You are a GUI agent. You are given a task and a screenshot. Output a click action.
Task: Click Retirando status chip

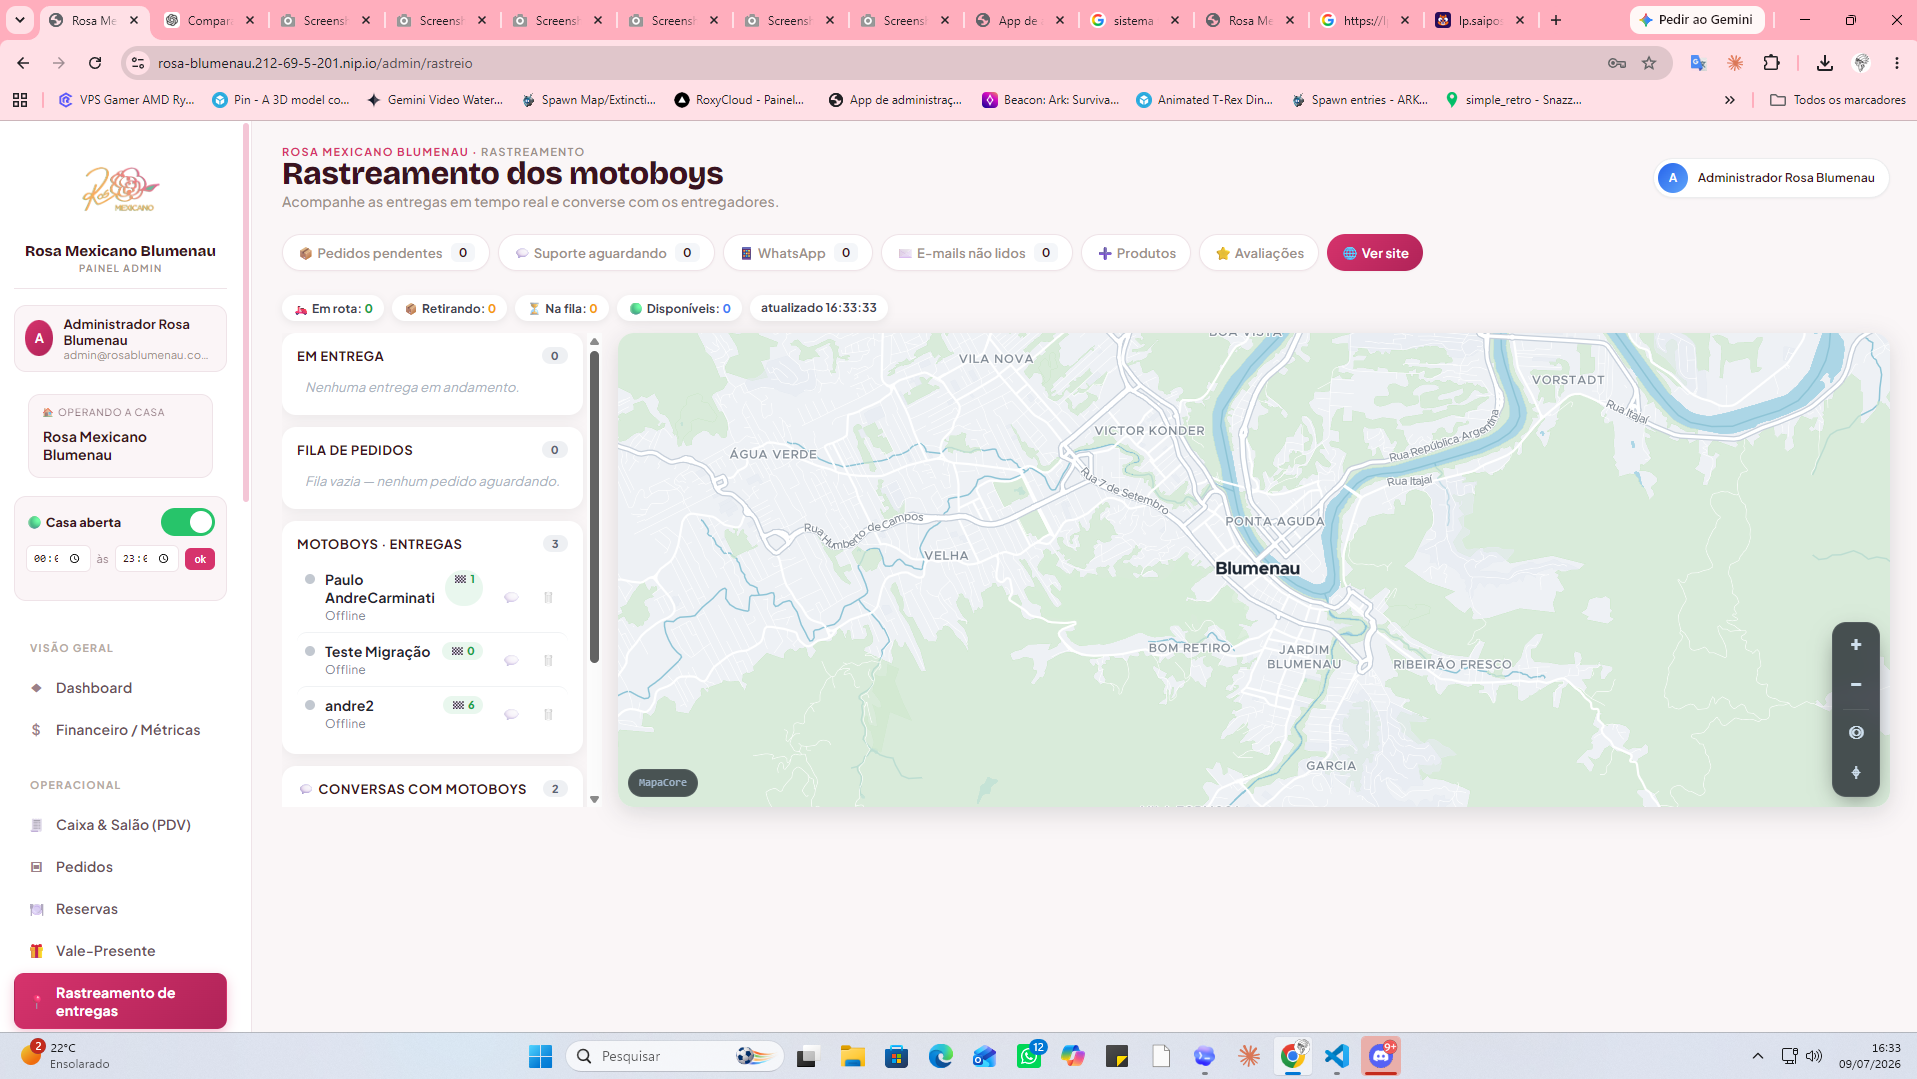449,309
